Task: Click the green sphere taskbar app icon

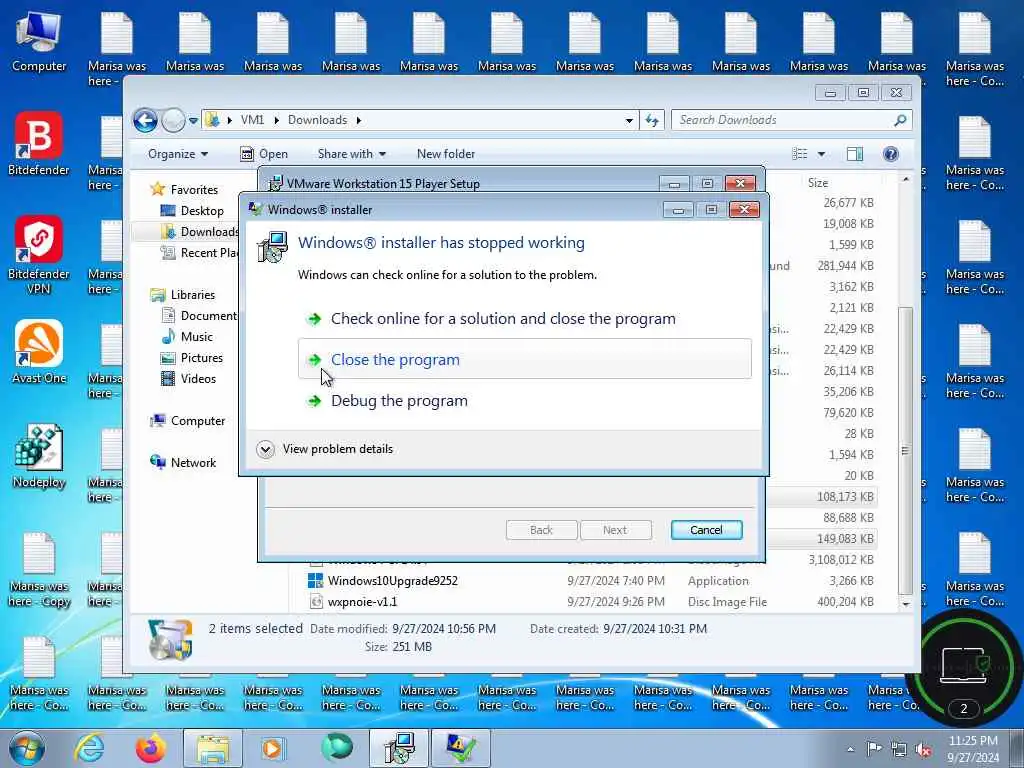Action: click(x=337, y=748)
